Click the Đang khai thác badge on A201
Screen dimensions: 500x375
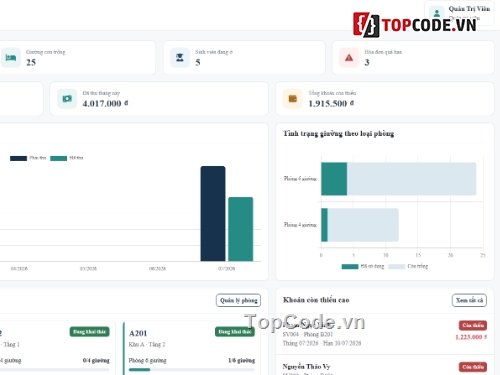click(x=235, y=332)
